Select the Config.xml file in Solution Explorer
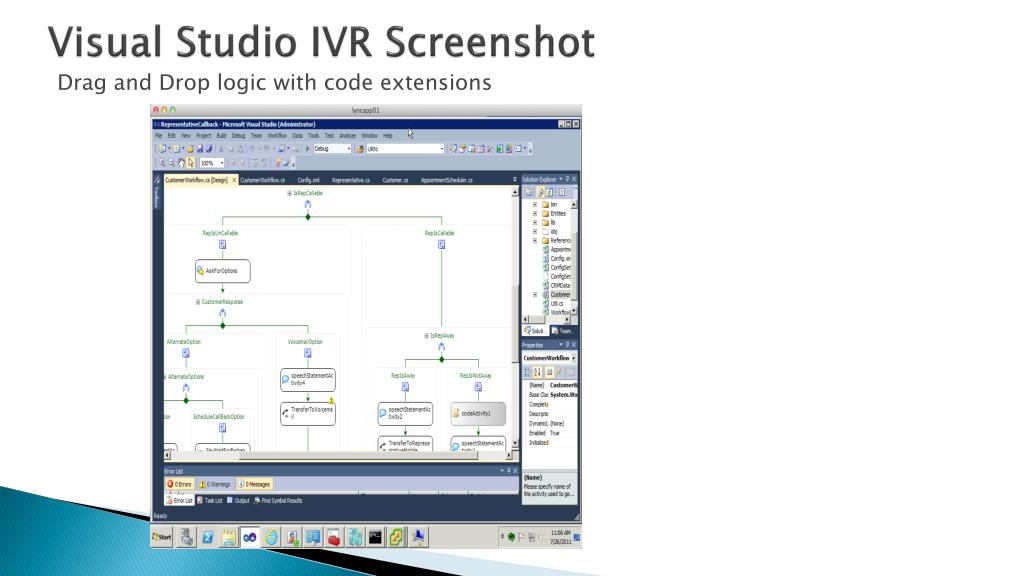This screenshot has width=1024, height=576. click(x=556, y=259)
